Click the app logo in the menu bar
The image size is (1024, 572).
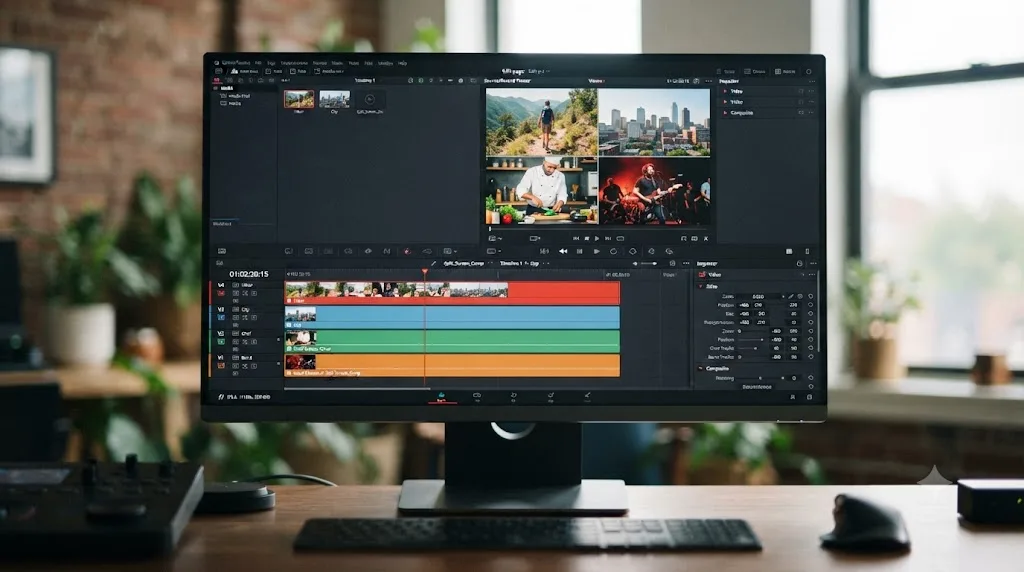click(x=216, y=63)
